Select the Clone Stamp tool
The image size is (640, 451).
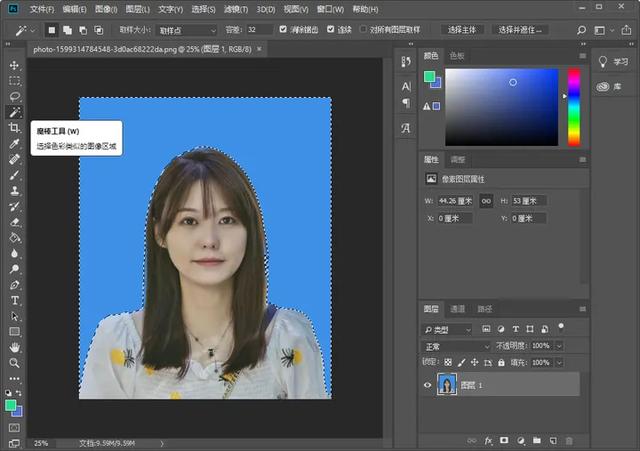pos(14,191)
